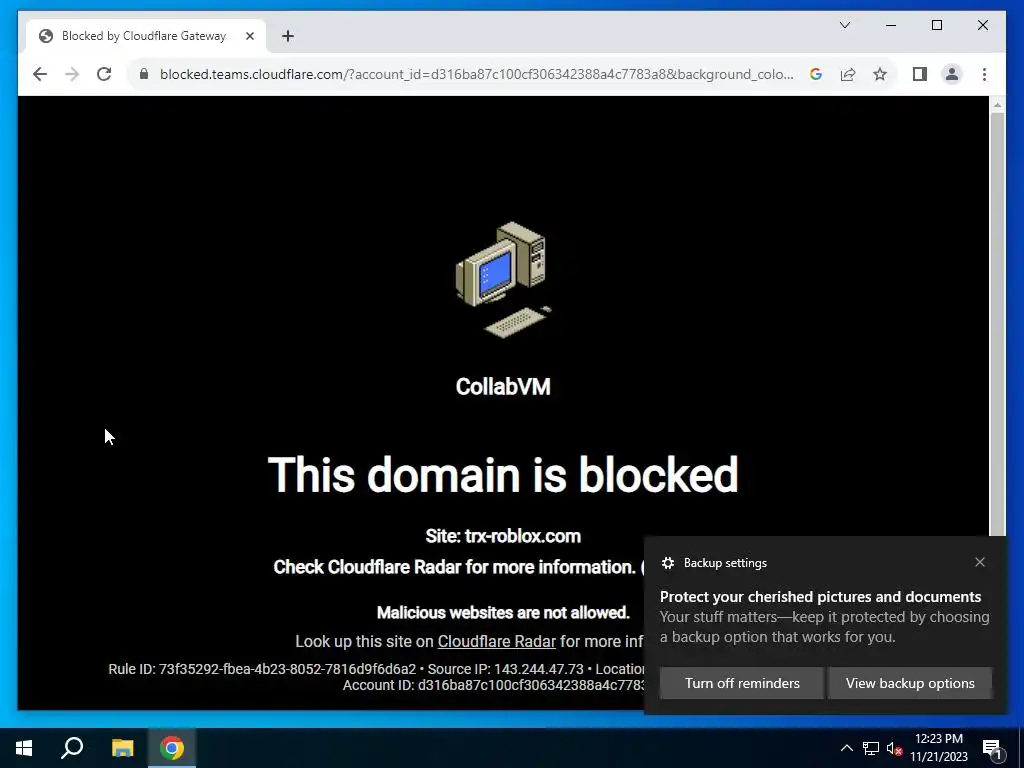Turn off backup reminders

pos(742,683)
